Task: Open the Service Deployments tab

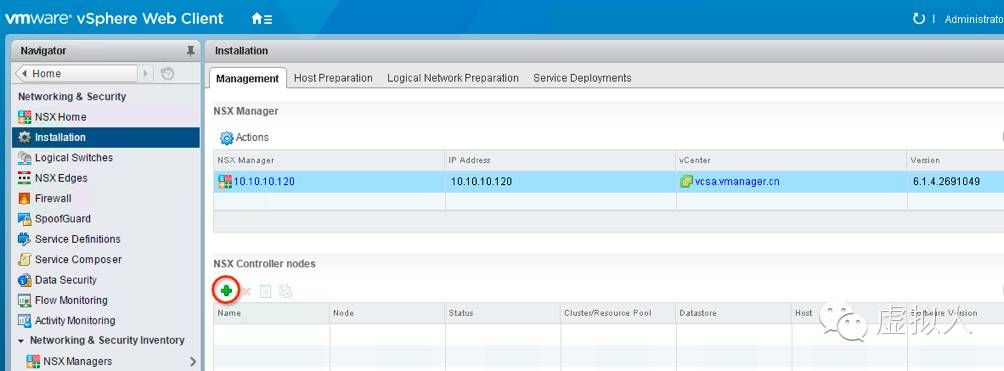Action: click(x=582, y=78)
